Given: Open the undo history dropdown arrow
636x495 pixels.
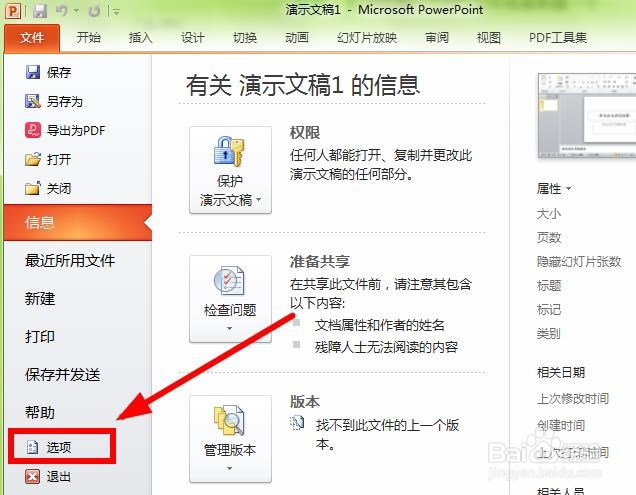Looking at the screenshot, I should tap(76, 11).
